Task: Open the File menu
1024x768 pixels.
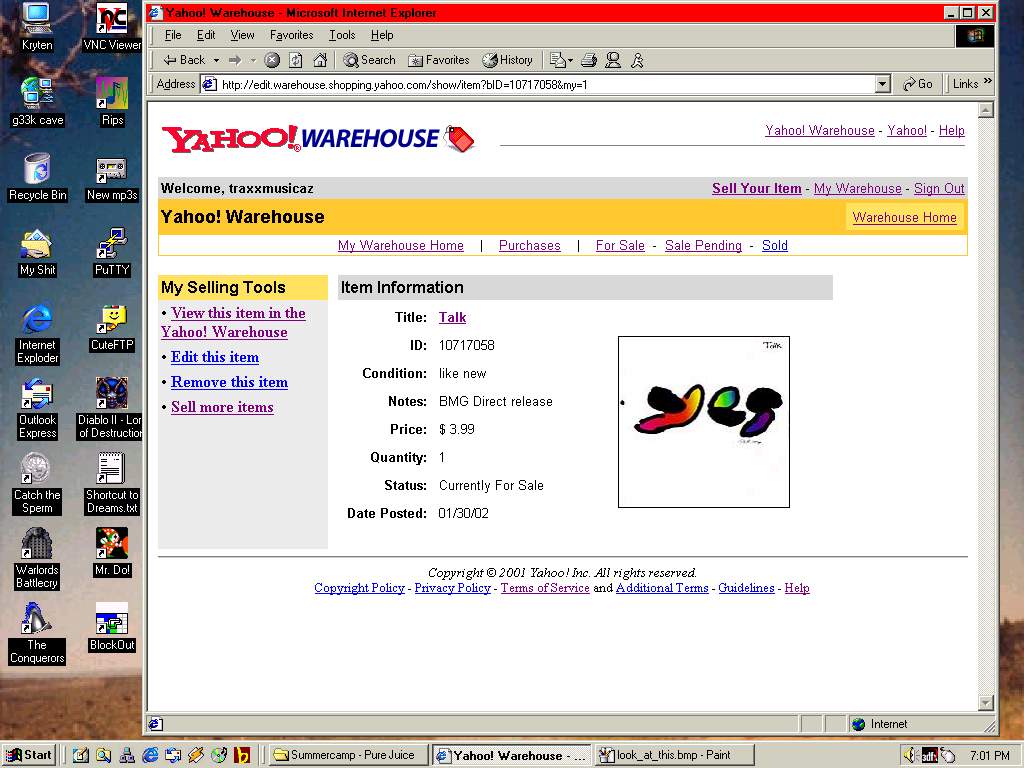Action: (173, 35)
